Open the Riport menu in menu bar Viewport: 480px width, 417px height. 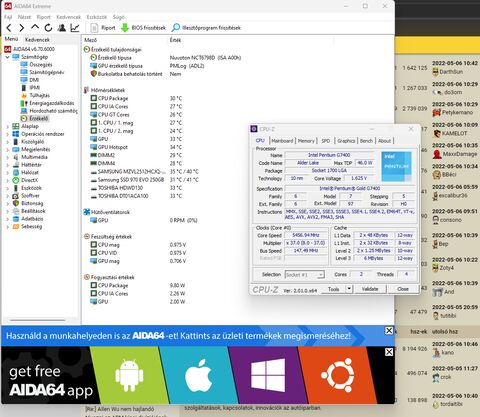coord(43,17)
